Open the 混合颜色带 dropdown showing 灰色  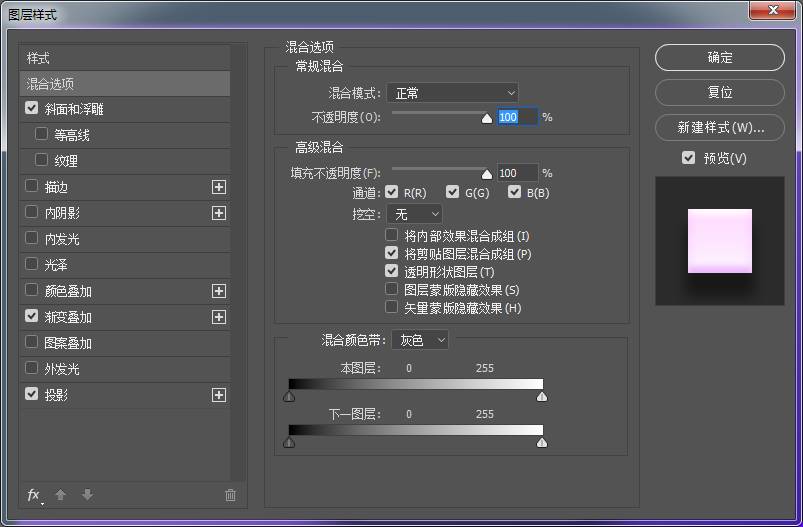(420, 340)
